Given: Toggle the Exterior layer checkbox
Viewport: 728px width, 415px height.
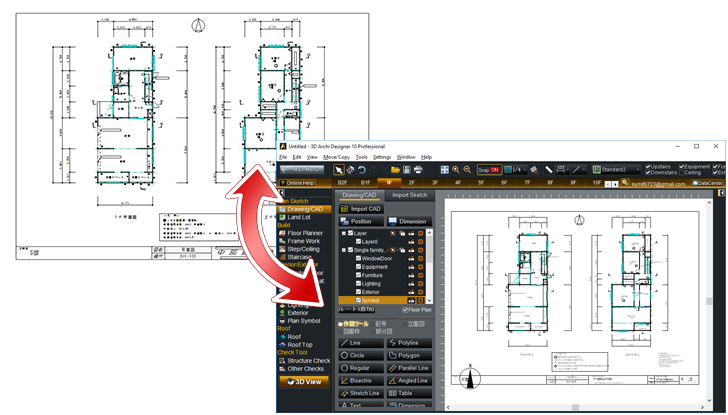Looking at the screenshot, I should (x=358, y=292).
